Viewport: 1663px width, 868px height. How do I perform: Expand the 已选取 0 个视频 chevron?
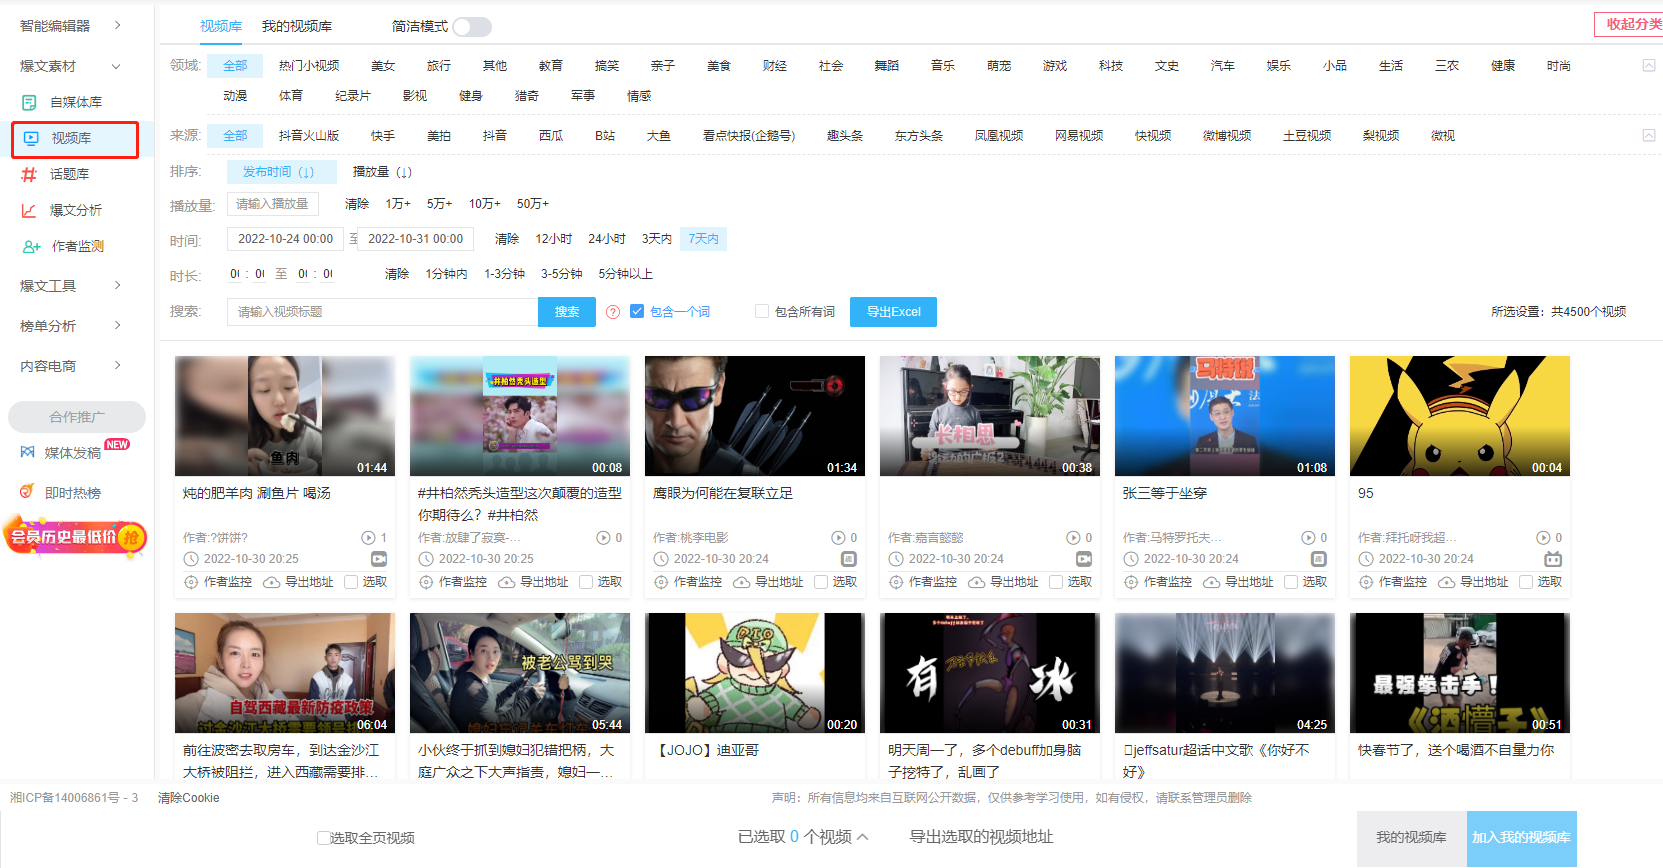pos(863,837)
